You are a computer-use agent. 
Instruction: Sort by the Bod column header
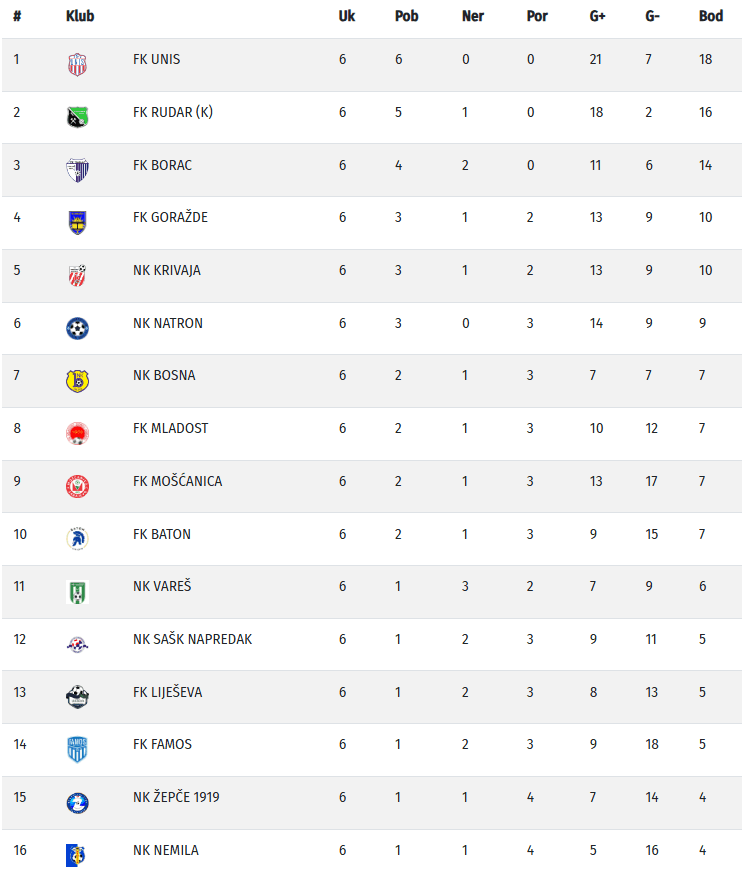point(711,16)
